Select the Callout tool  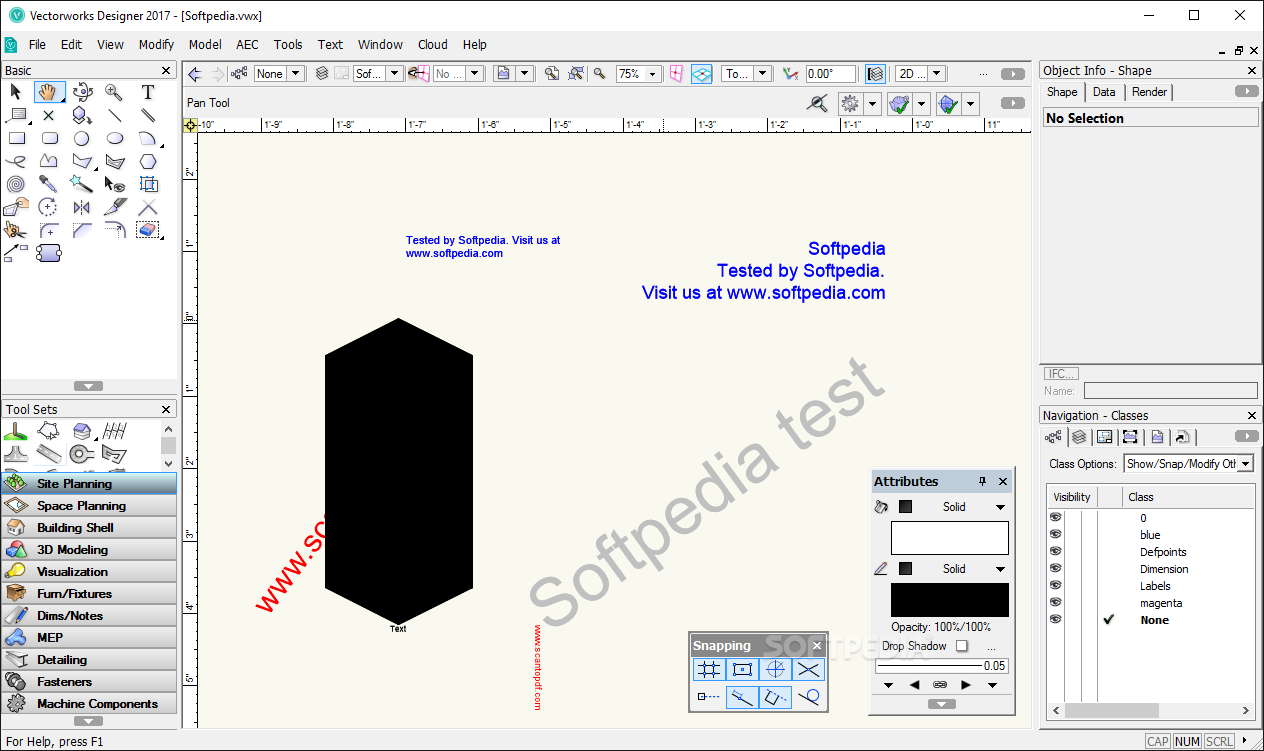tap(16, 115)
